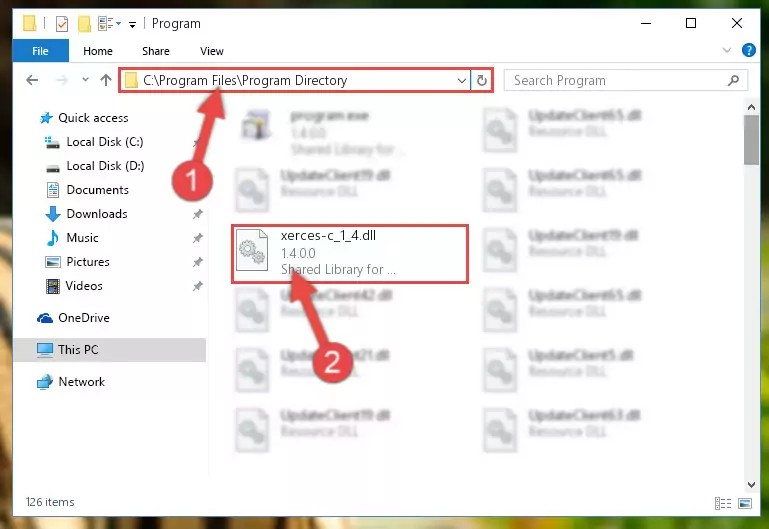The width and height of the screenshot is (769, 529).
Task: Click the 126 items status text
Action: [x=50, y=502]
